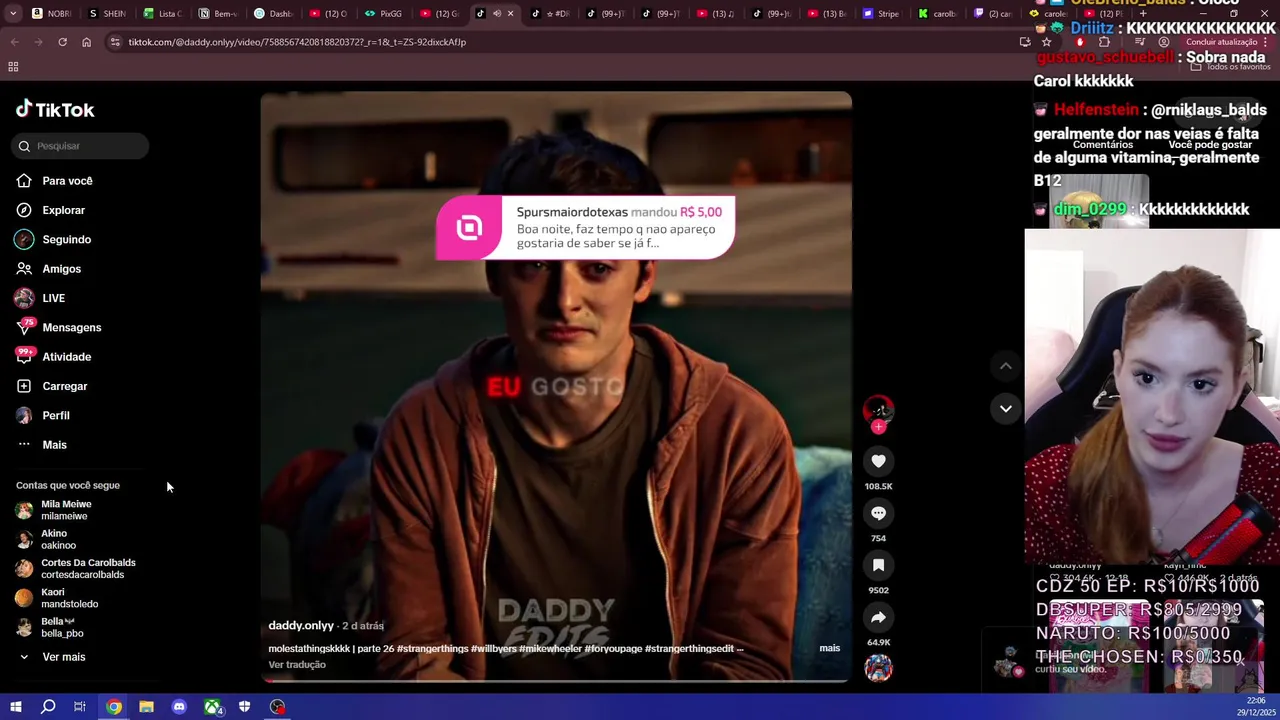
Task: Switch to the Lista C tab
Action: [x=163, y=14]
